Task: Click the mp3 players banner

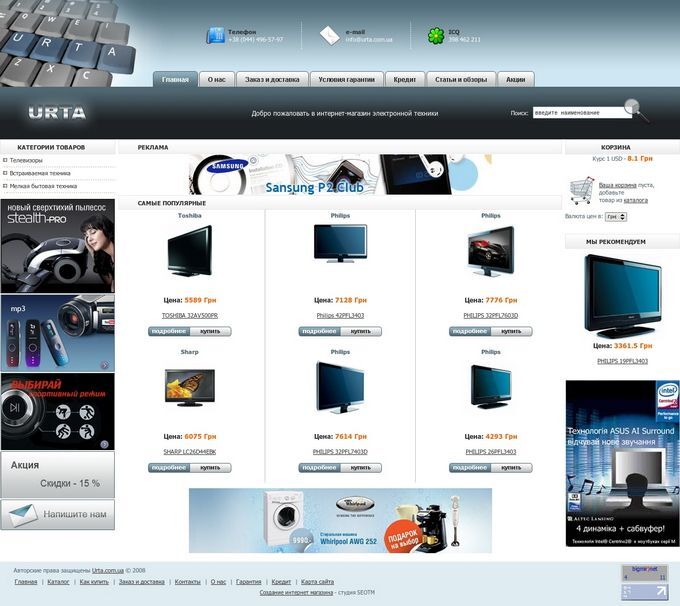Action: (58, 333)
